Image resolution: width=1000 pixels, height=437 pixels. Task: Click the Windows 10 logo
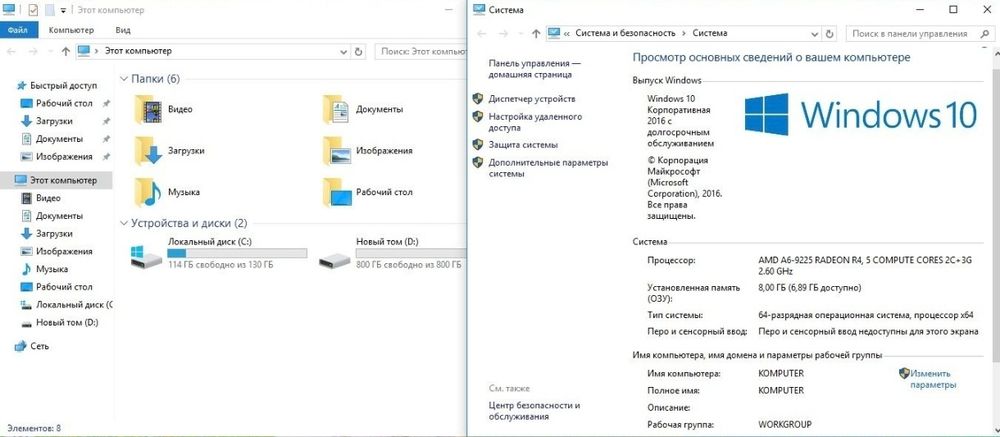[860, 114]
